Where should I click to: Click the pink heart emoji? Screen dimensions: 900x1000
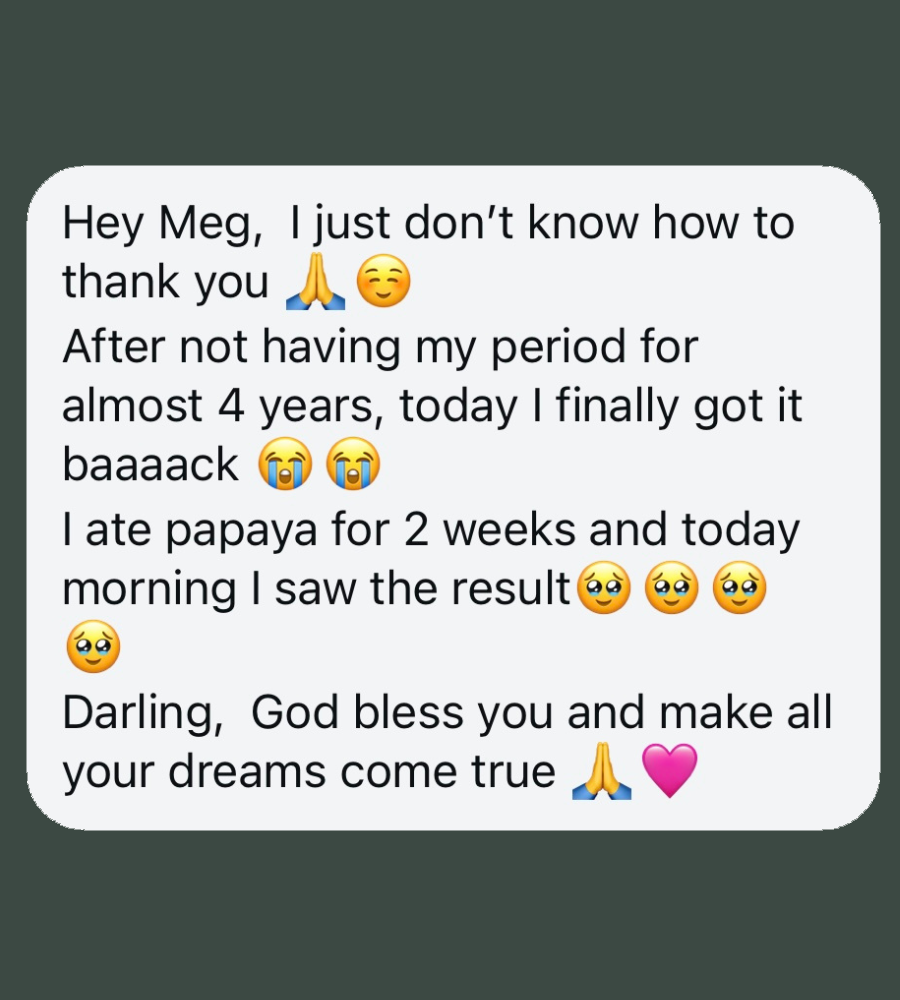670,770
